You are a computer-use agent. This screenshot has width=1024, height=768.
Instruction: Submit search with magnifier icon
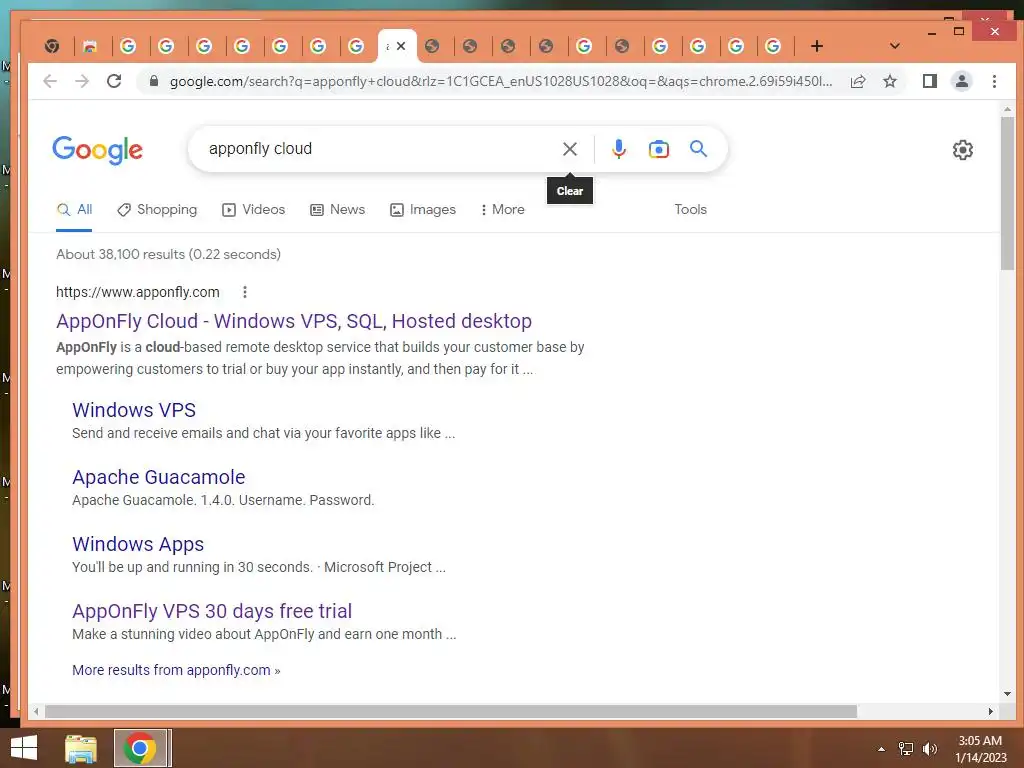click(698, 149)
